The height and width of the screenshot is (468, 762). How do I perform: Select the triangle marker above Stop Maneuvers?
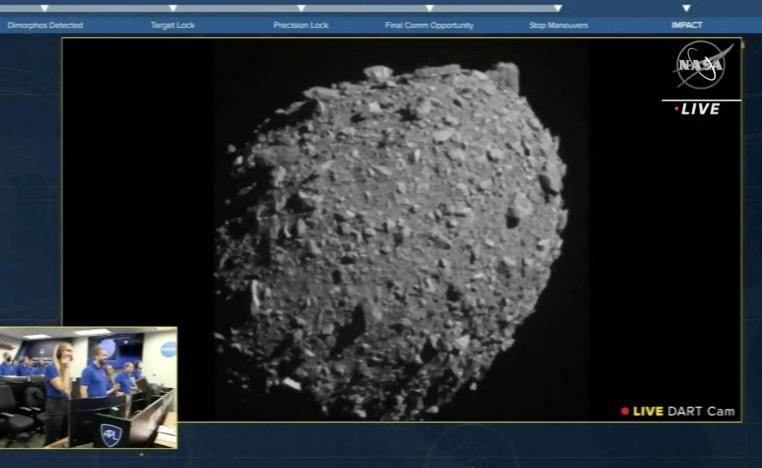[558, 8]
